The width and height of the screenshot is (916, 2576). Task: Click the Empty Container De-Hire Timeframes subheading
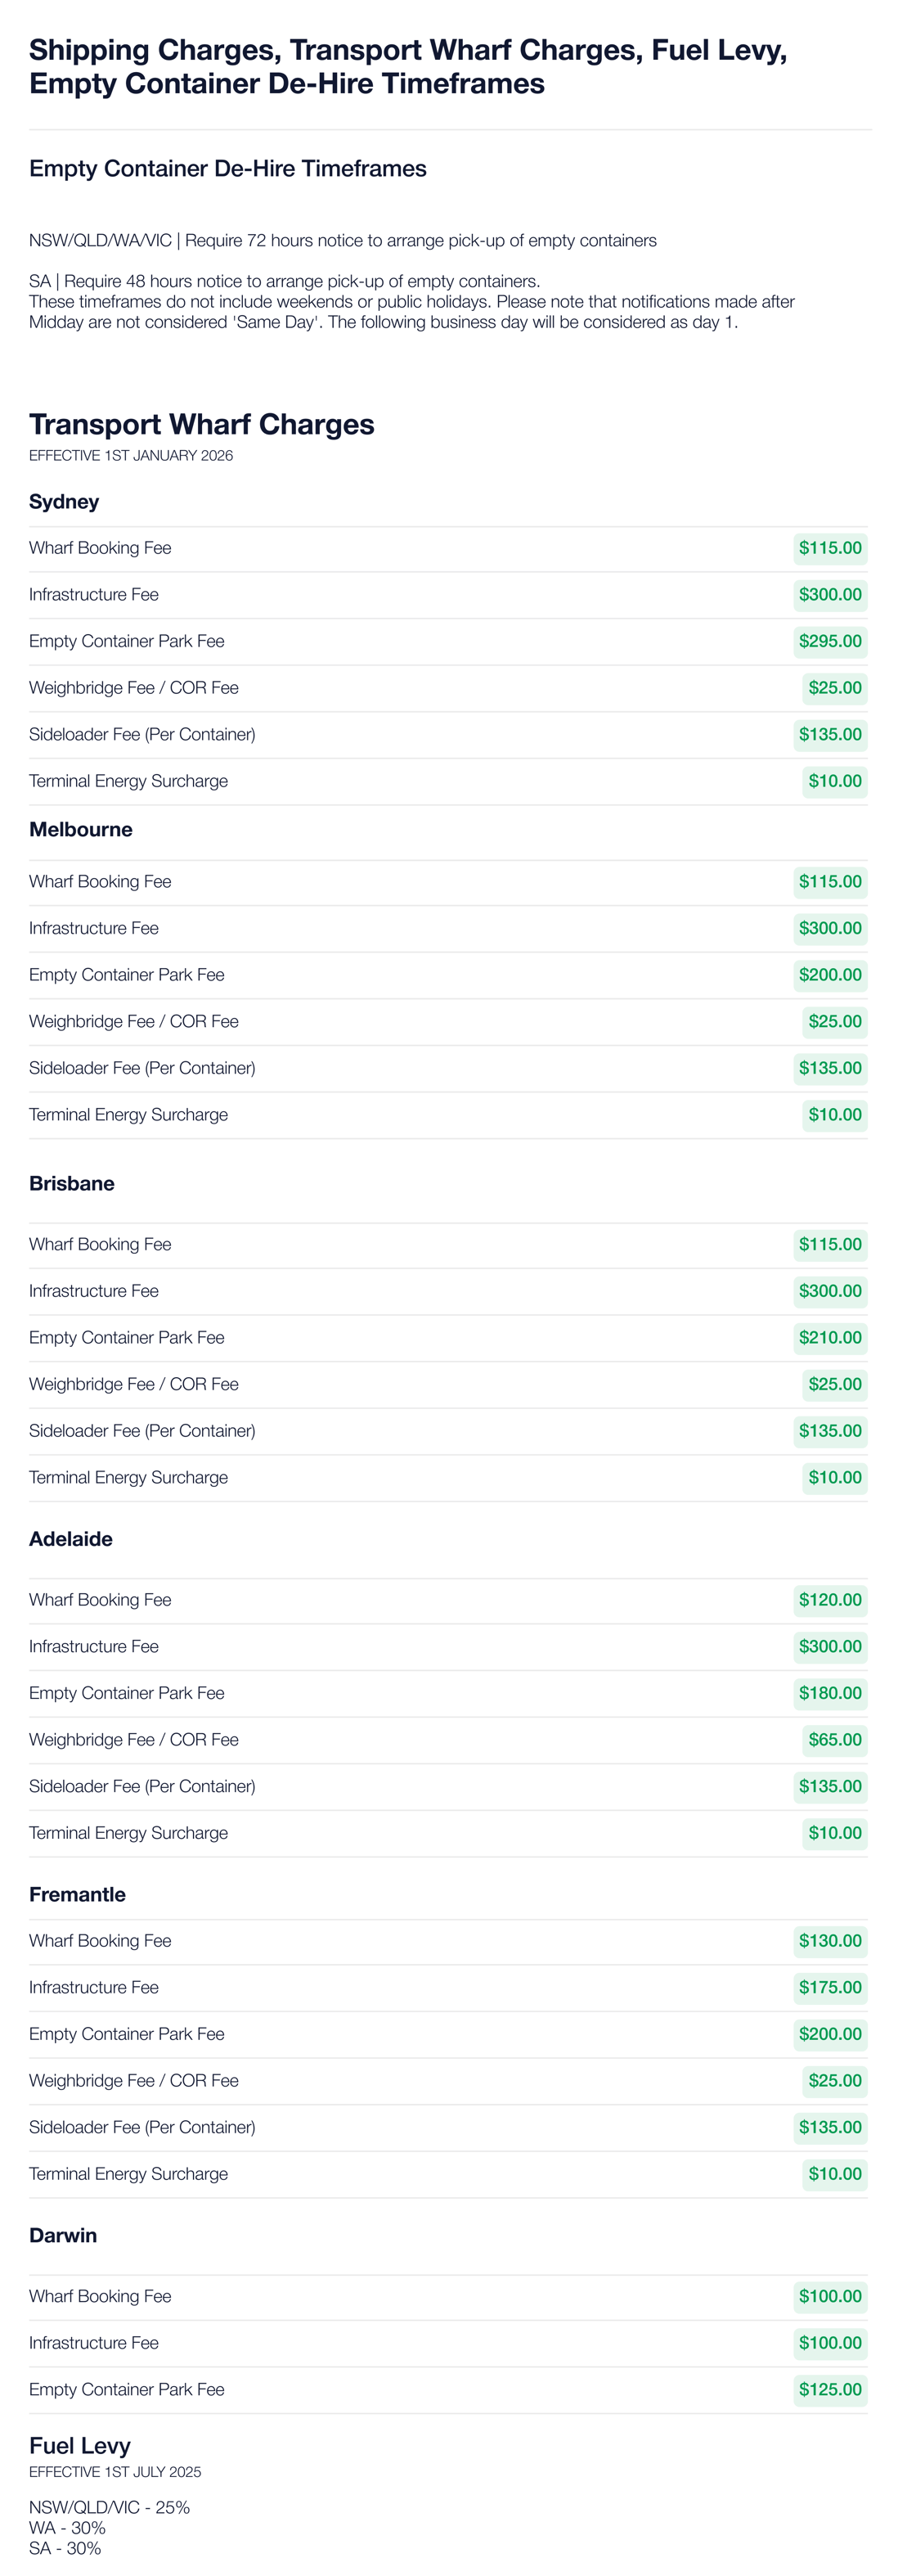(x=227, y=168)
